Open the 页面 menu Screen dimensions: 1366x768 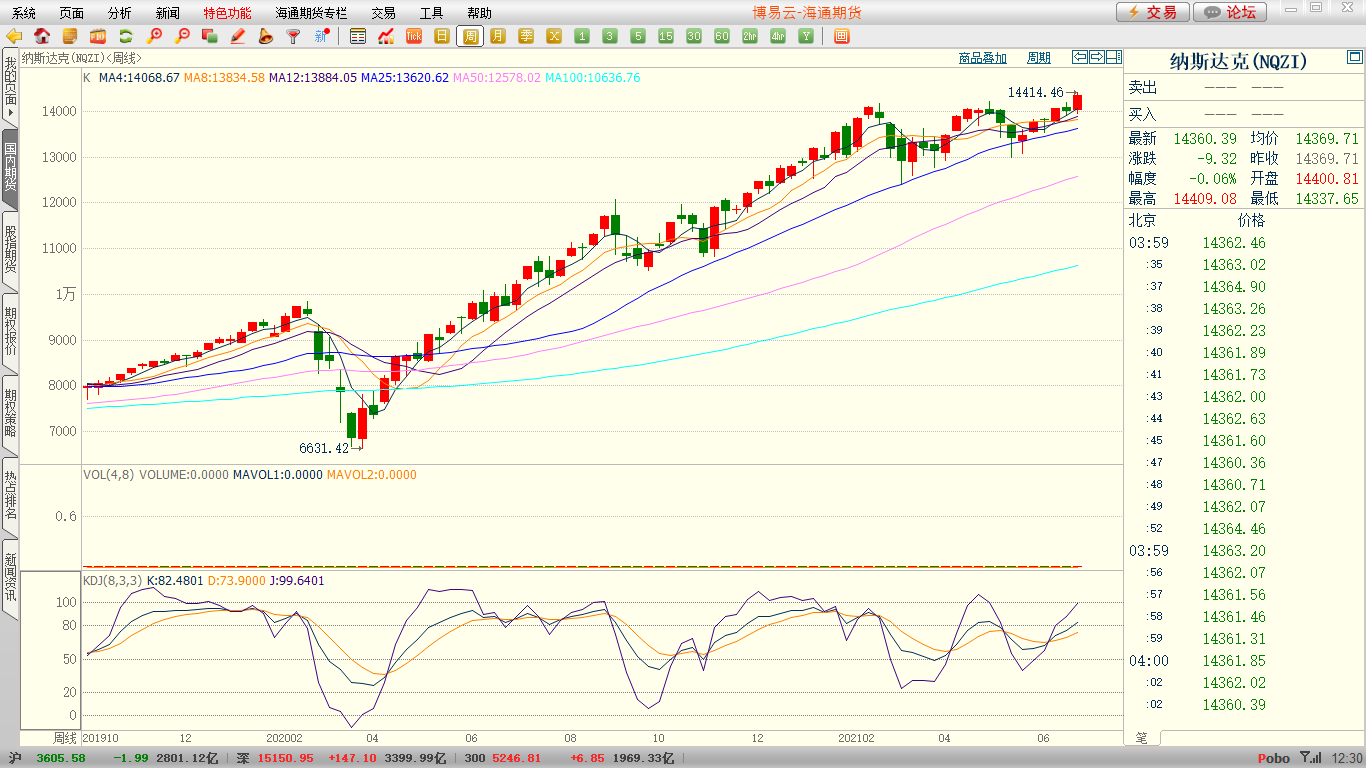pyautogui.click(x=71, y=13)
